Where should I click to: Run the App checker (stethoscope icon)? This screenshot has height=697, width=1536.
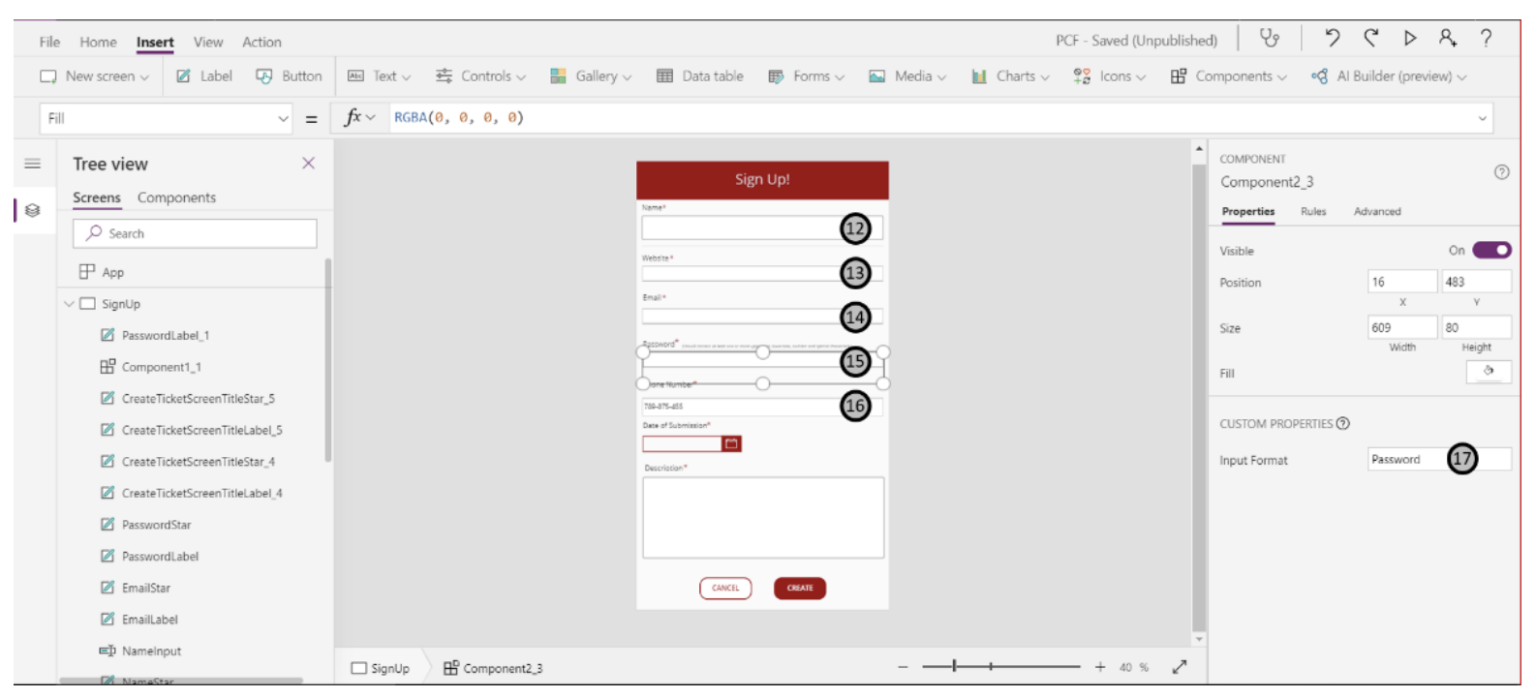[1270, 40]
